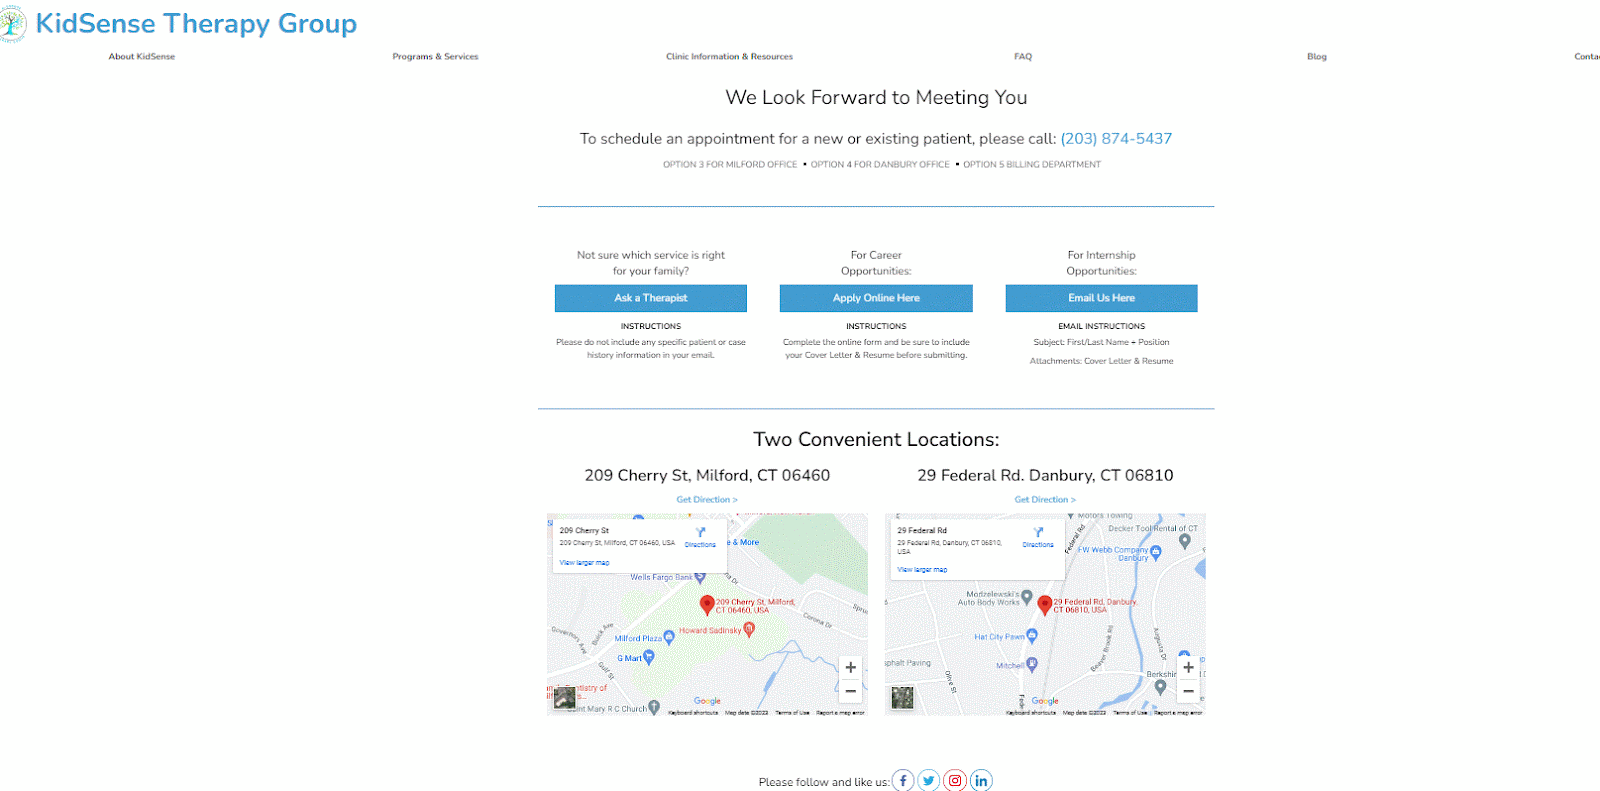Viewport: 1600px width, 791px height.
Task: Click the 209 Cherry St, Milford, CT 06460 heading
Action: 707,475
